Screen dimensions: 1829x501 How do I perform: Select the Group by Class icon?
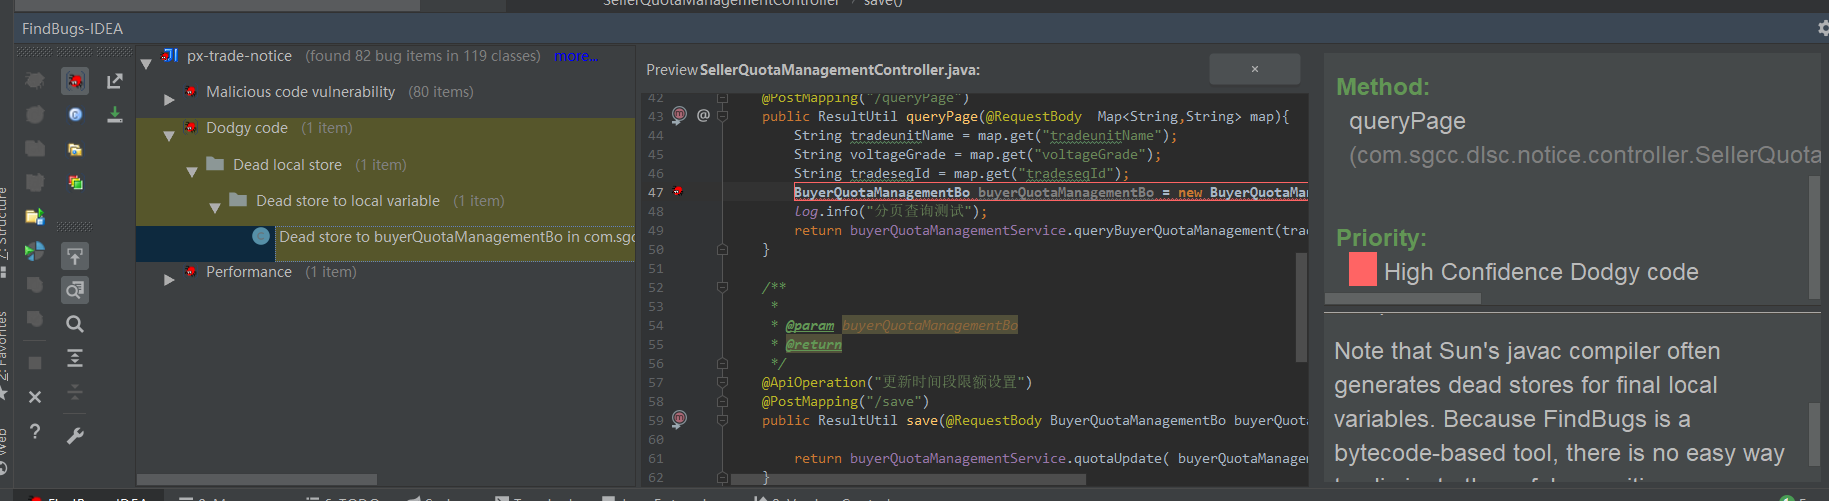point(75,115)
